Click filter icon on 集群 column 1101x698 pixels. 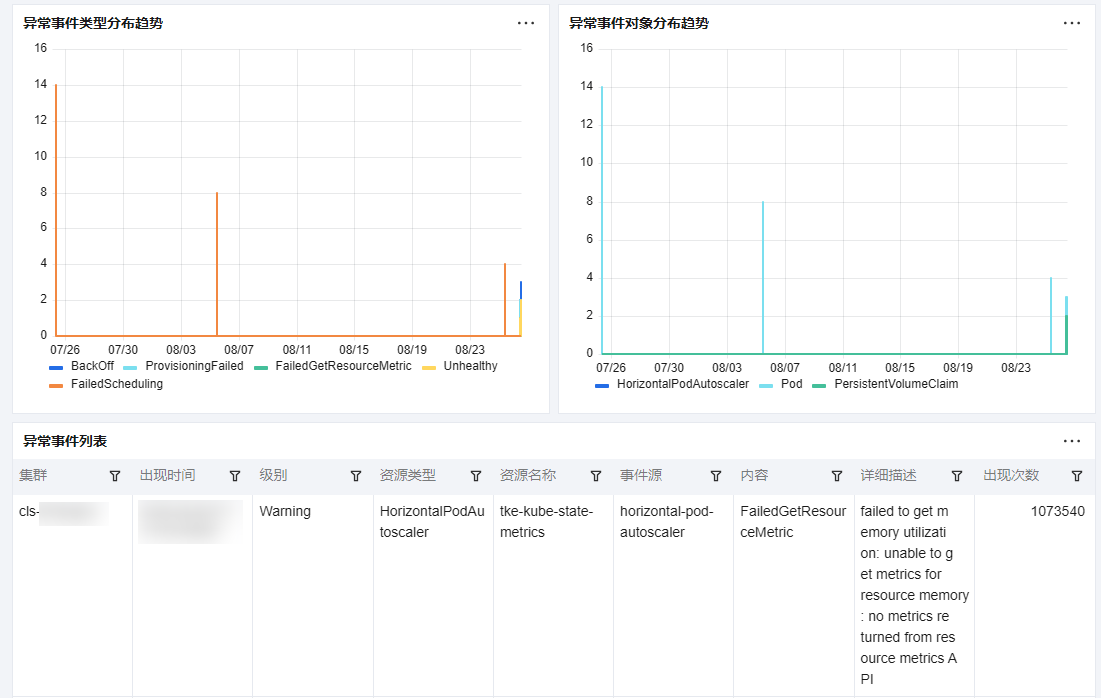tap(115, 476)
